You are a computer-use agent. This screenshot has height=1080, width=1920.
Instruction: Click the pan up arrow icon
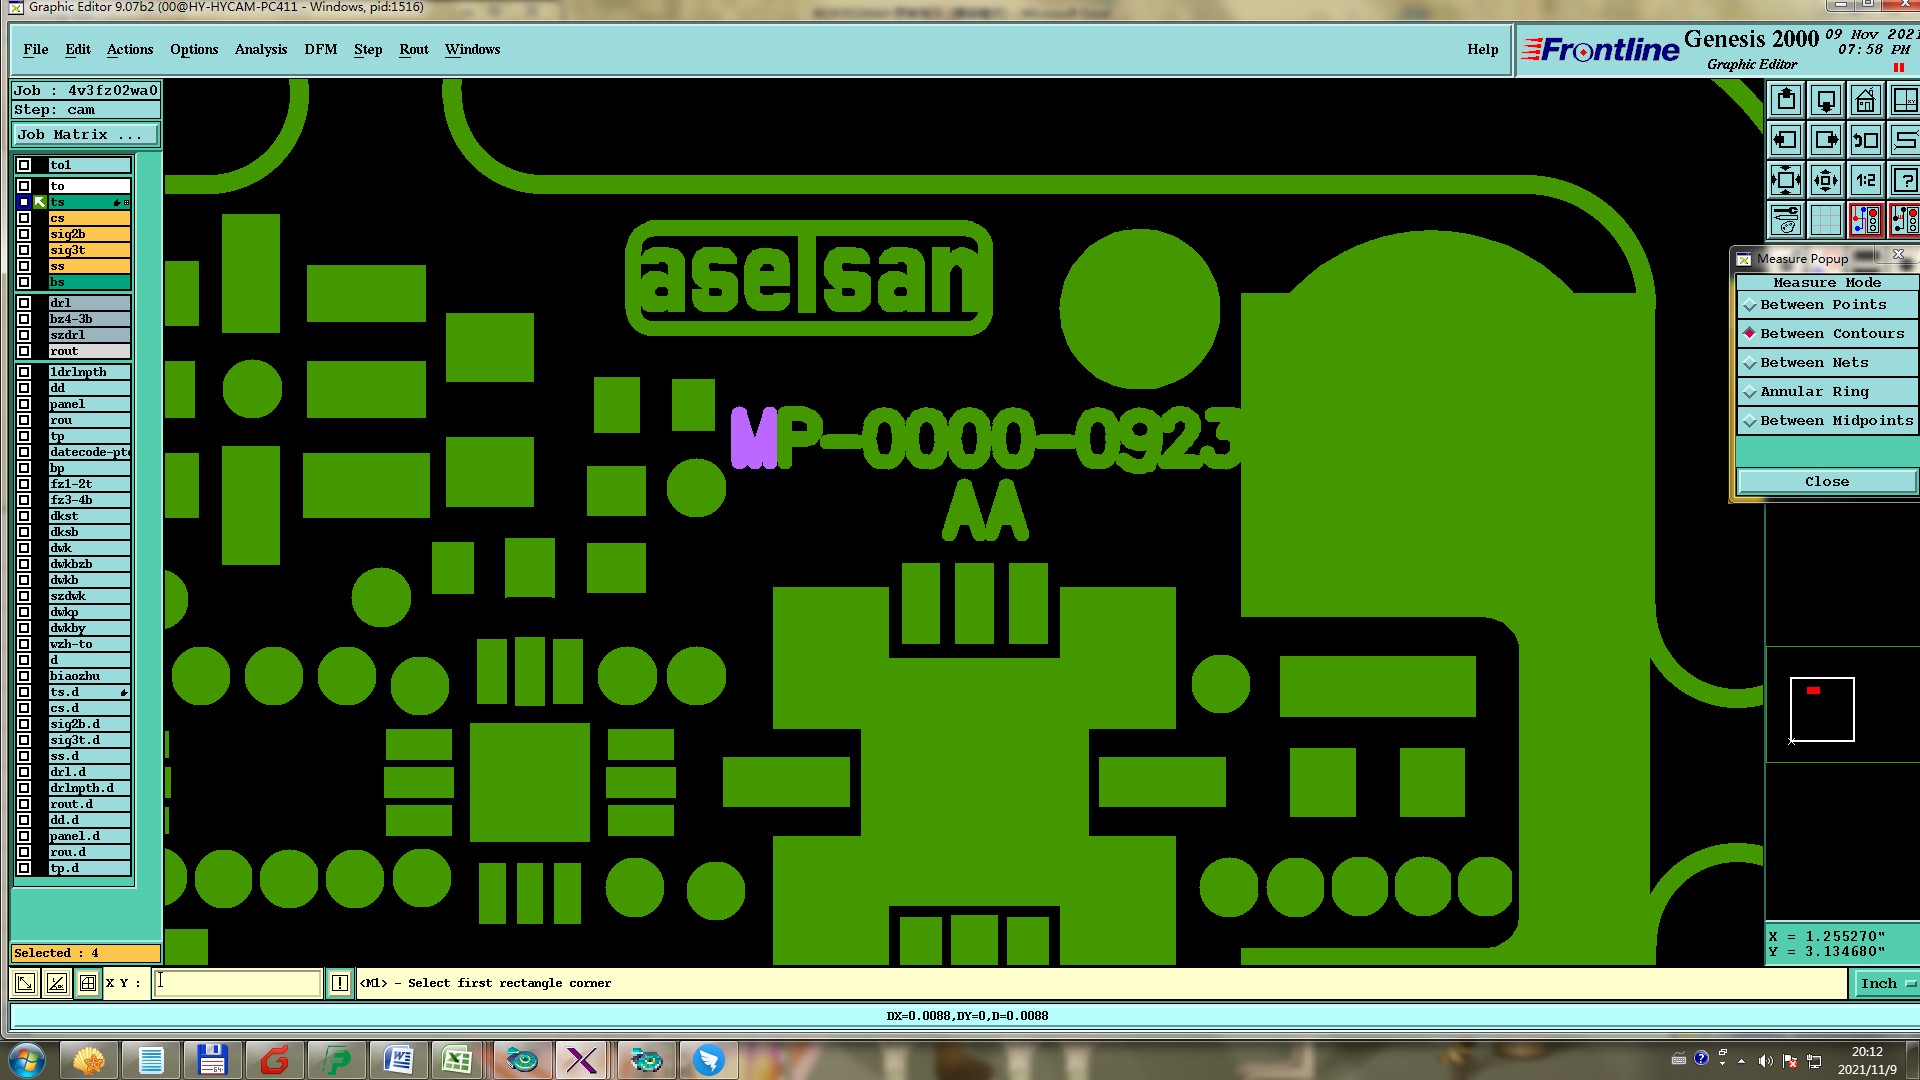click(x=1786, y=100)
